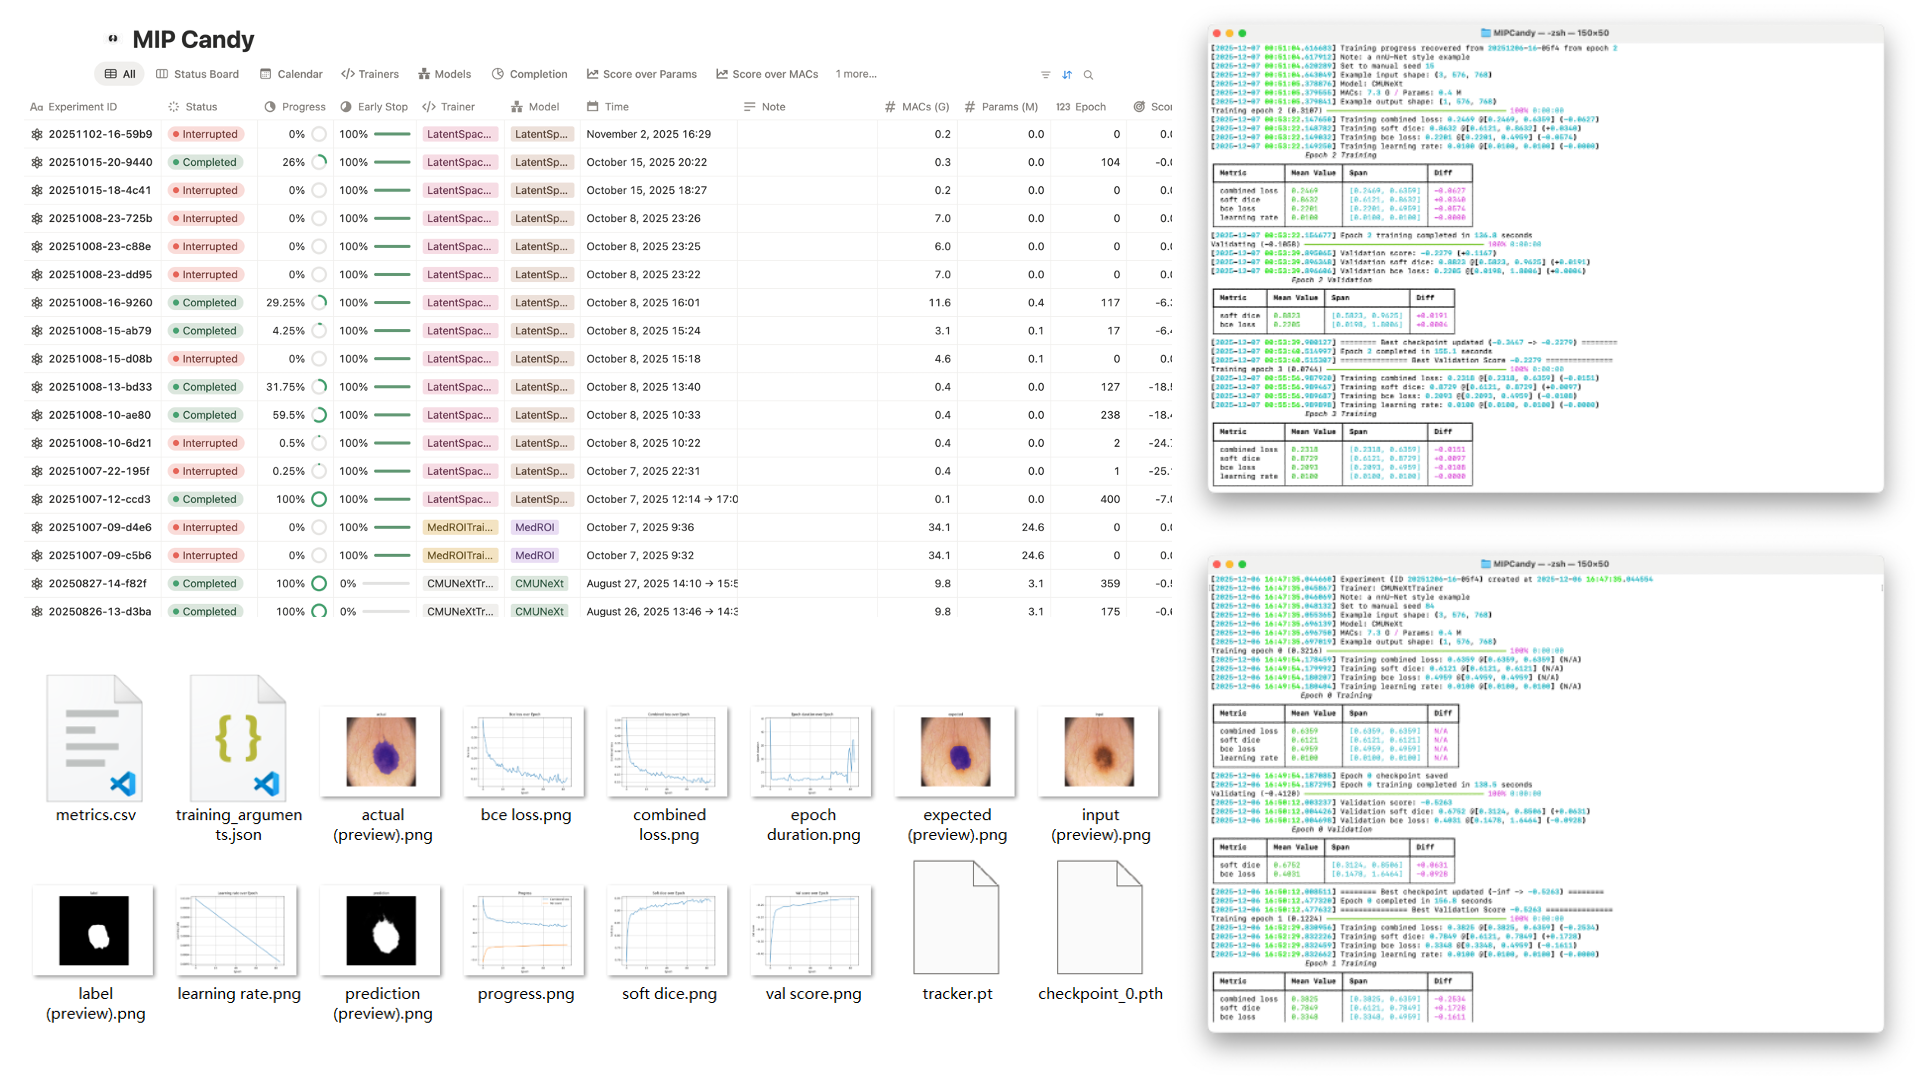Switch to the Trainers view
The width and height of the screenshot is (1920, 1080).
pos(370,73)
